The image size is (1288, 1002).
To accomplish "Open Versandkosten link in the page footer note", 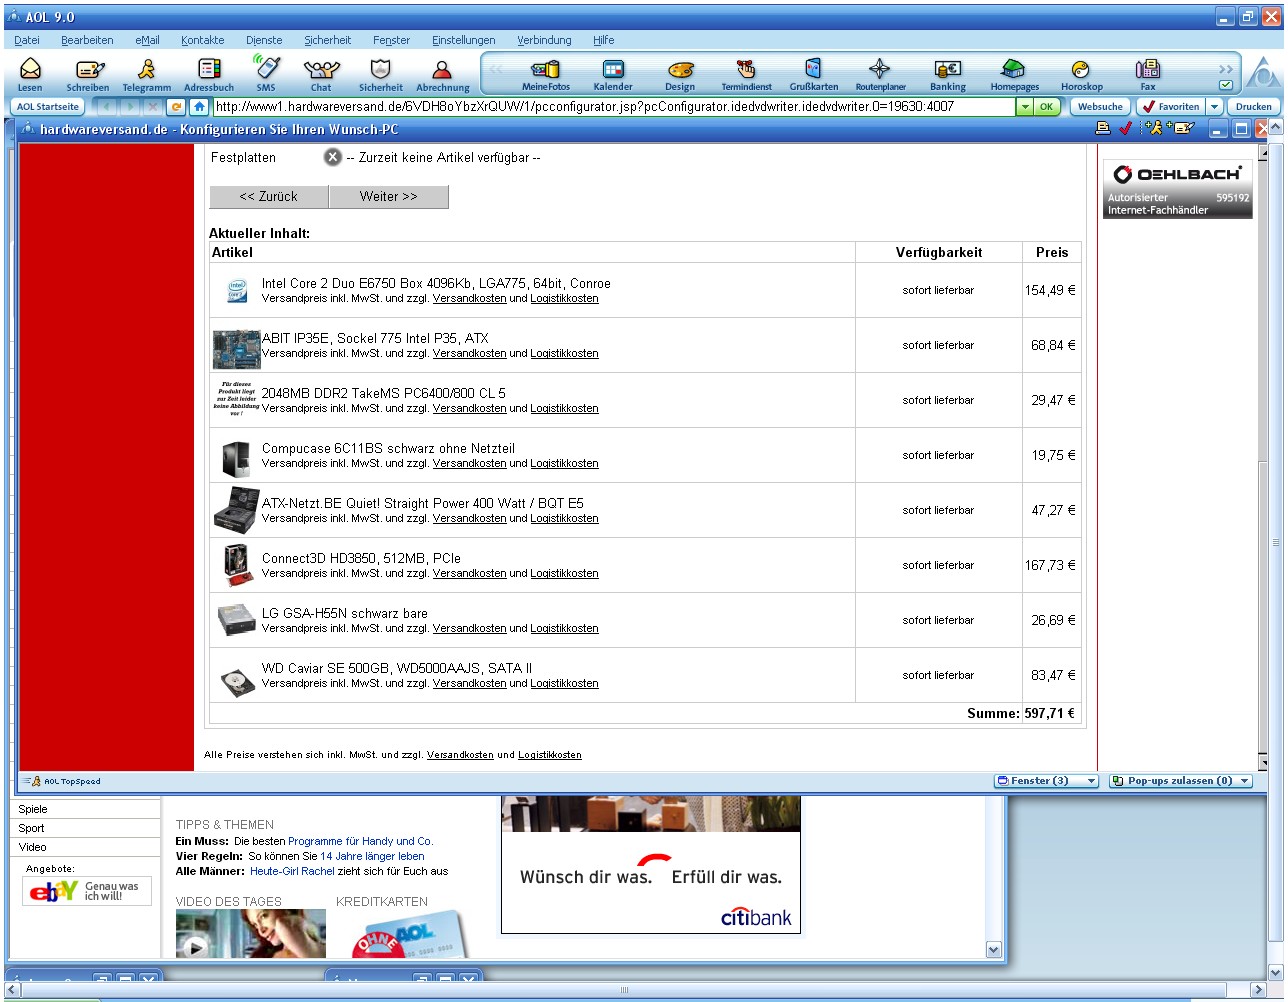I will 460,755.
